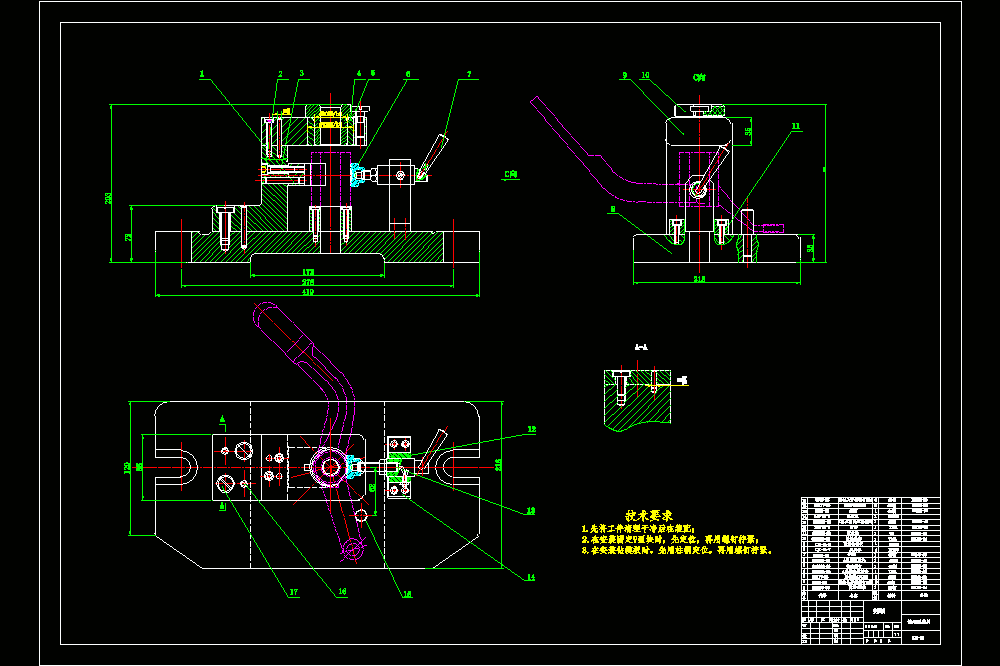Click part callout number 10
This screenshot has width=1000, height=666.
point(645,75)
